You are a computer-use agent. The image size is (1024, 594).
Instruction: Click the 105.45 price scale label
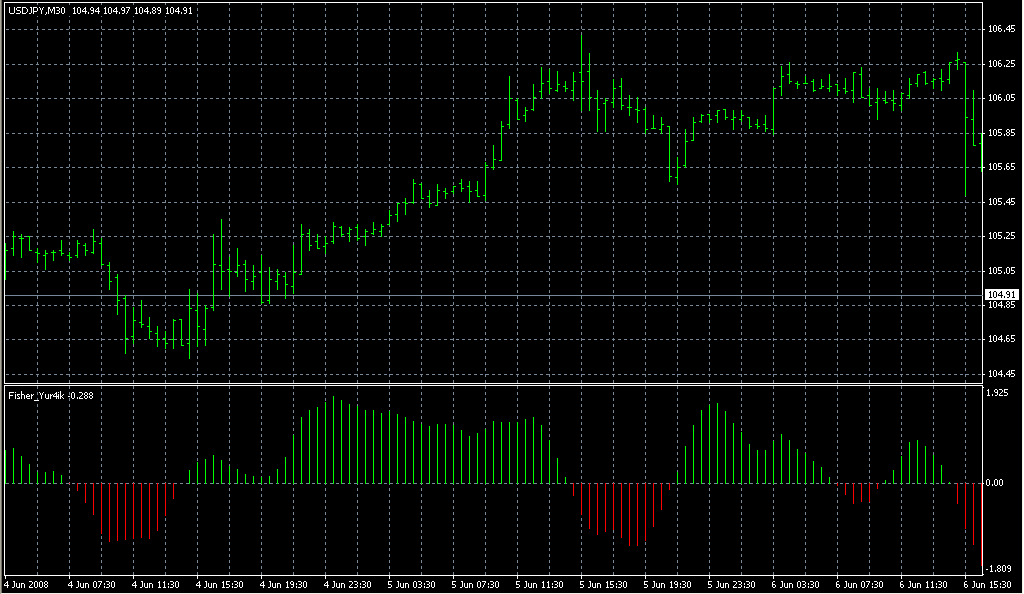tap(1002, 202)
